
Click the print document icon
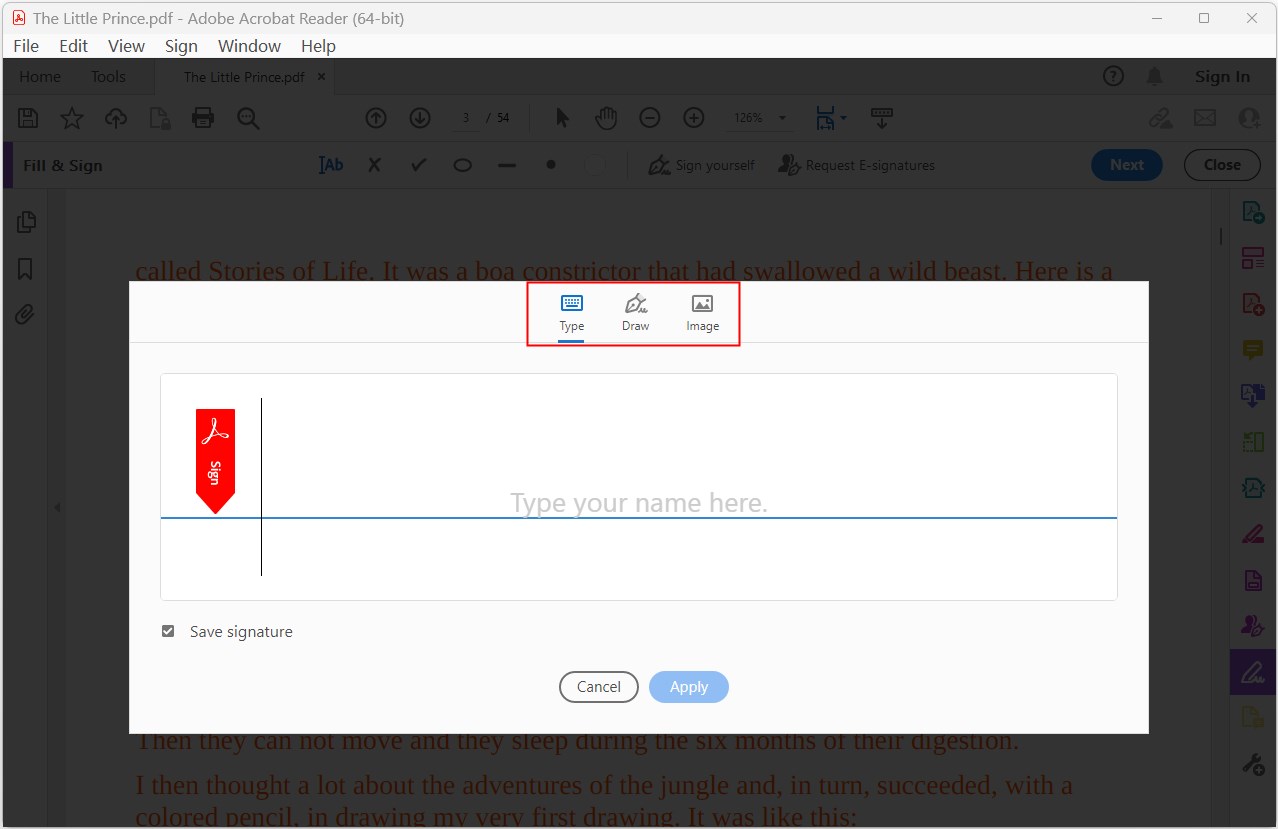203,117
